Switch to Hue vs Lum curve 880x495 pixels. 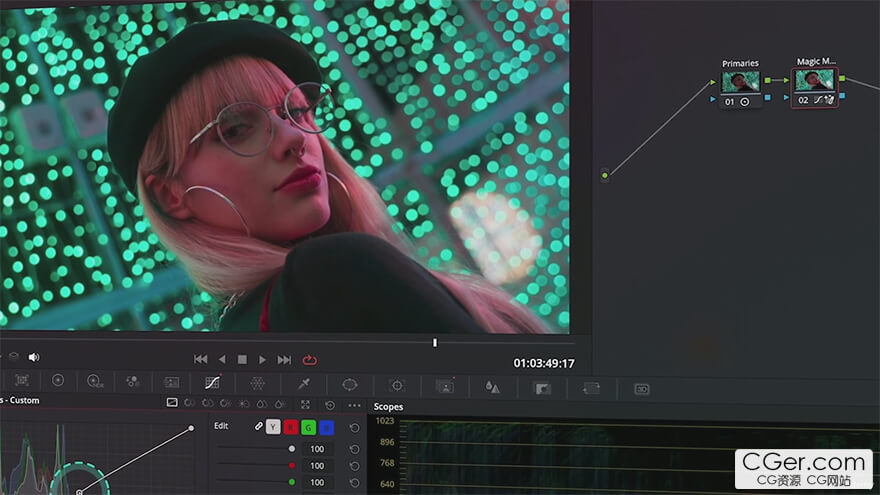point(226,404)
